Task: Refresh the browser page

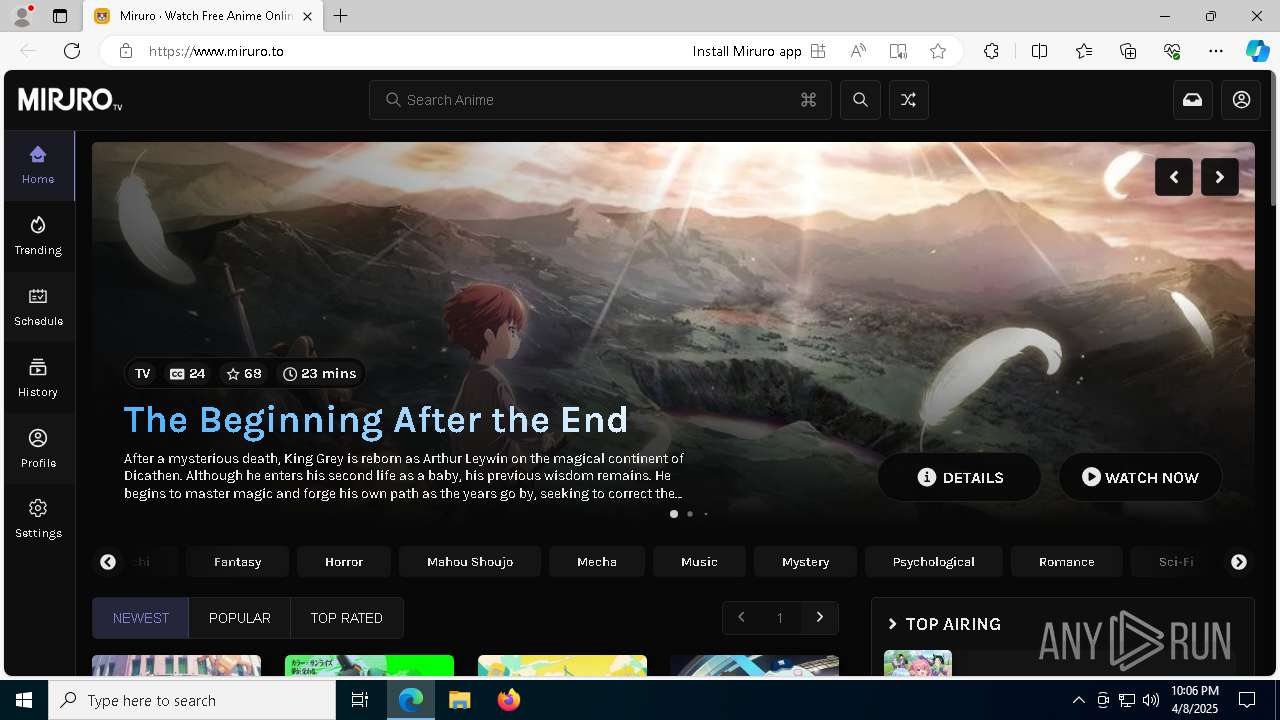Action: point(72,51)
